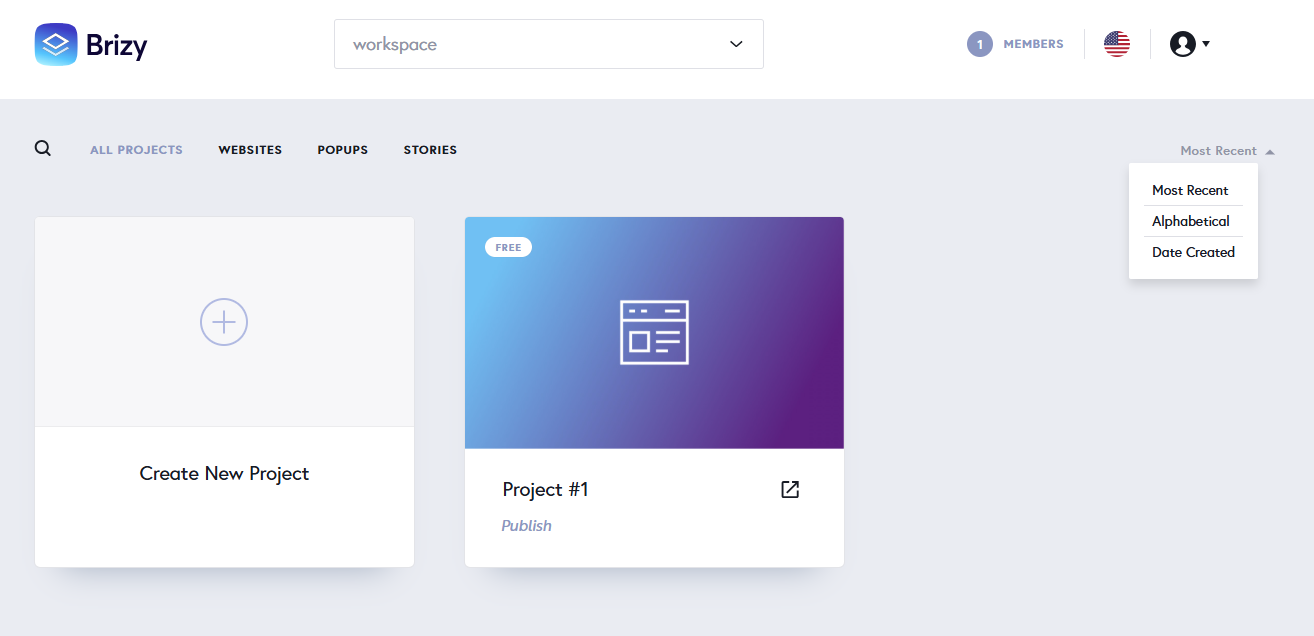
Task: Click the members count badge
Action: tap(980, 44)
